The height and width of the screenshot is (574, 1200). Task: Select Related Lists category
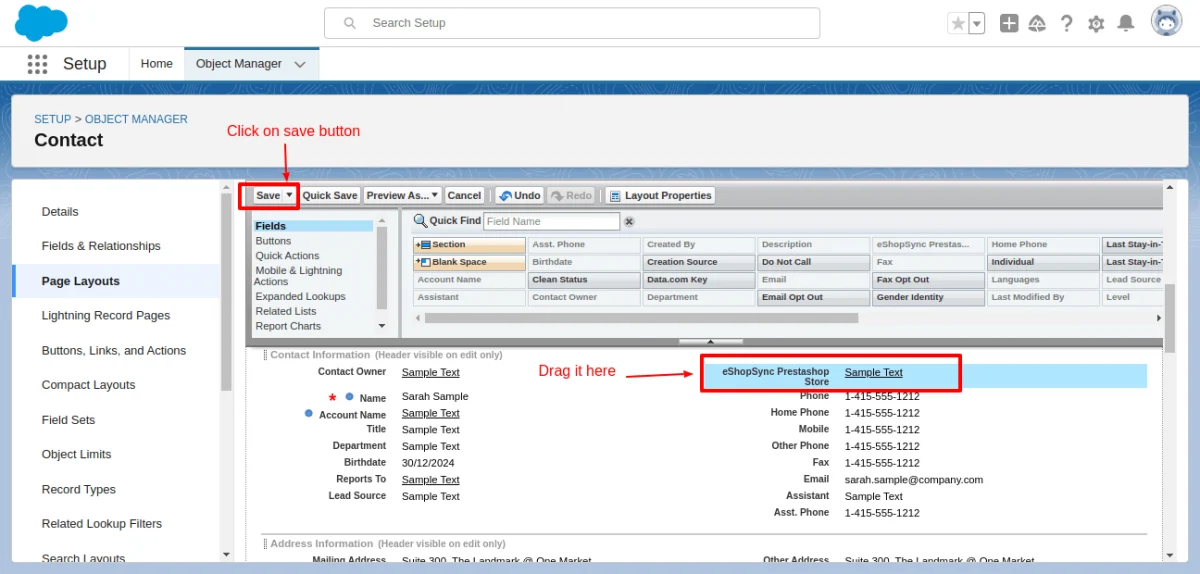[286, 312]
